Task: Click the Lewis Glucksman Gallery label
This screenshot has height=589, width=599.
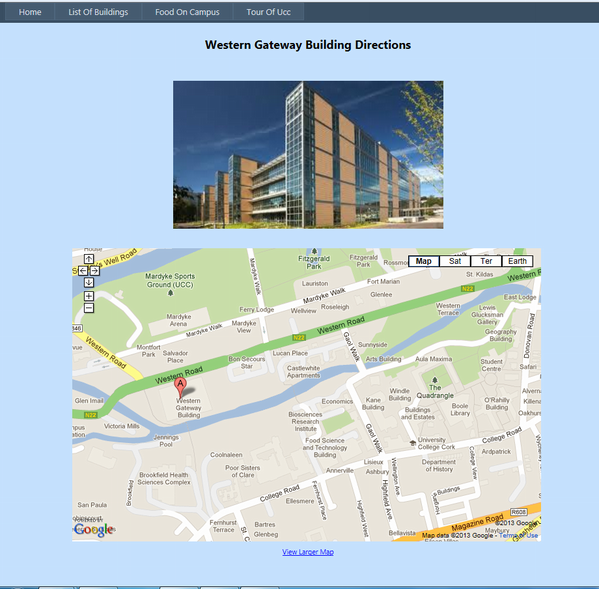Action: (x=487, y=315)
